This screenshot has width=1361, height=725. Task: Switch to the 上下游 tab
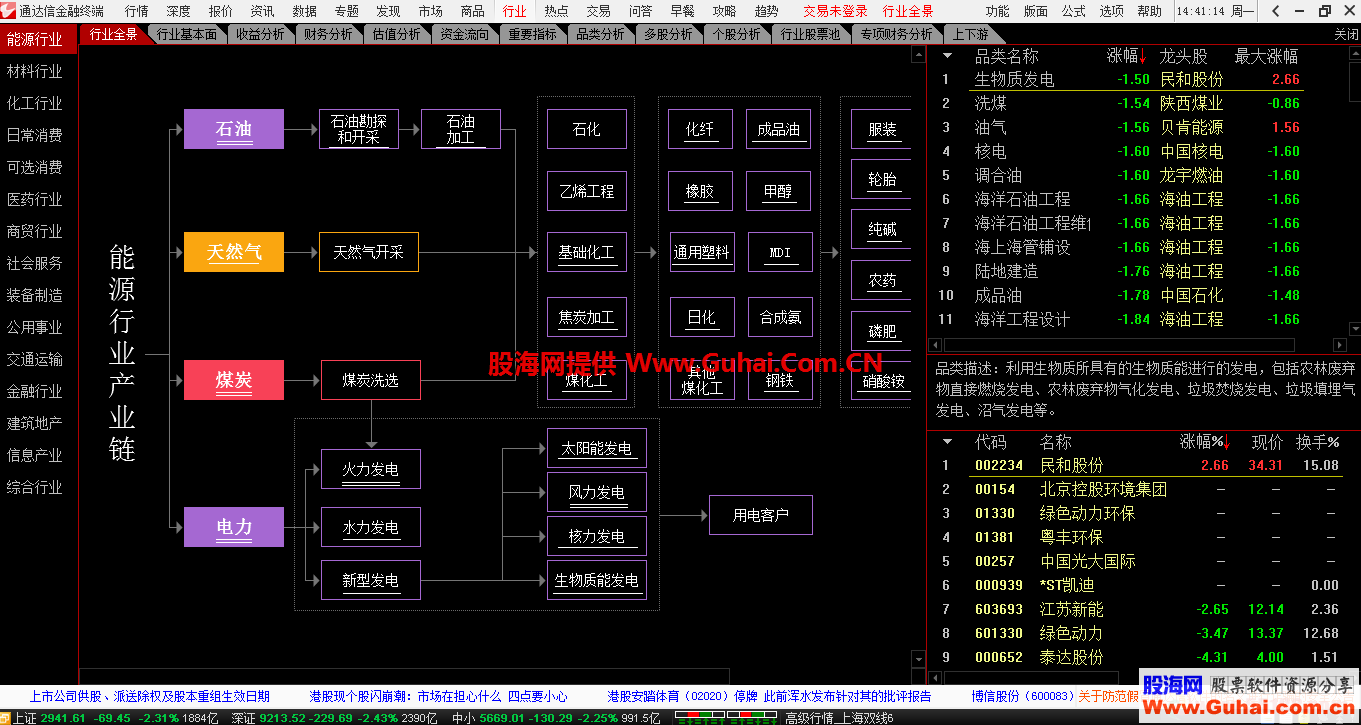point(970,34)
